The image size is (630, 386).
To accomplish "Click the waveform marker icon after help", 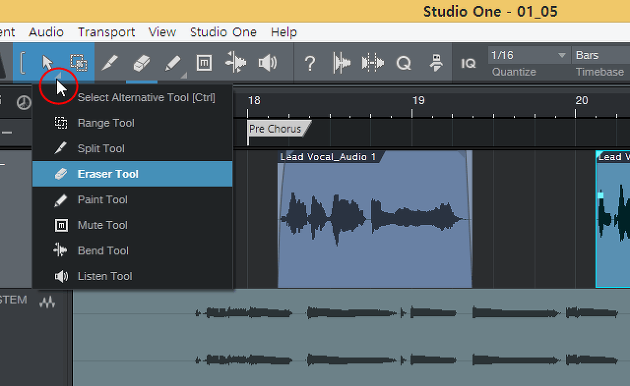I will coord(341,63).
